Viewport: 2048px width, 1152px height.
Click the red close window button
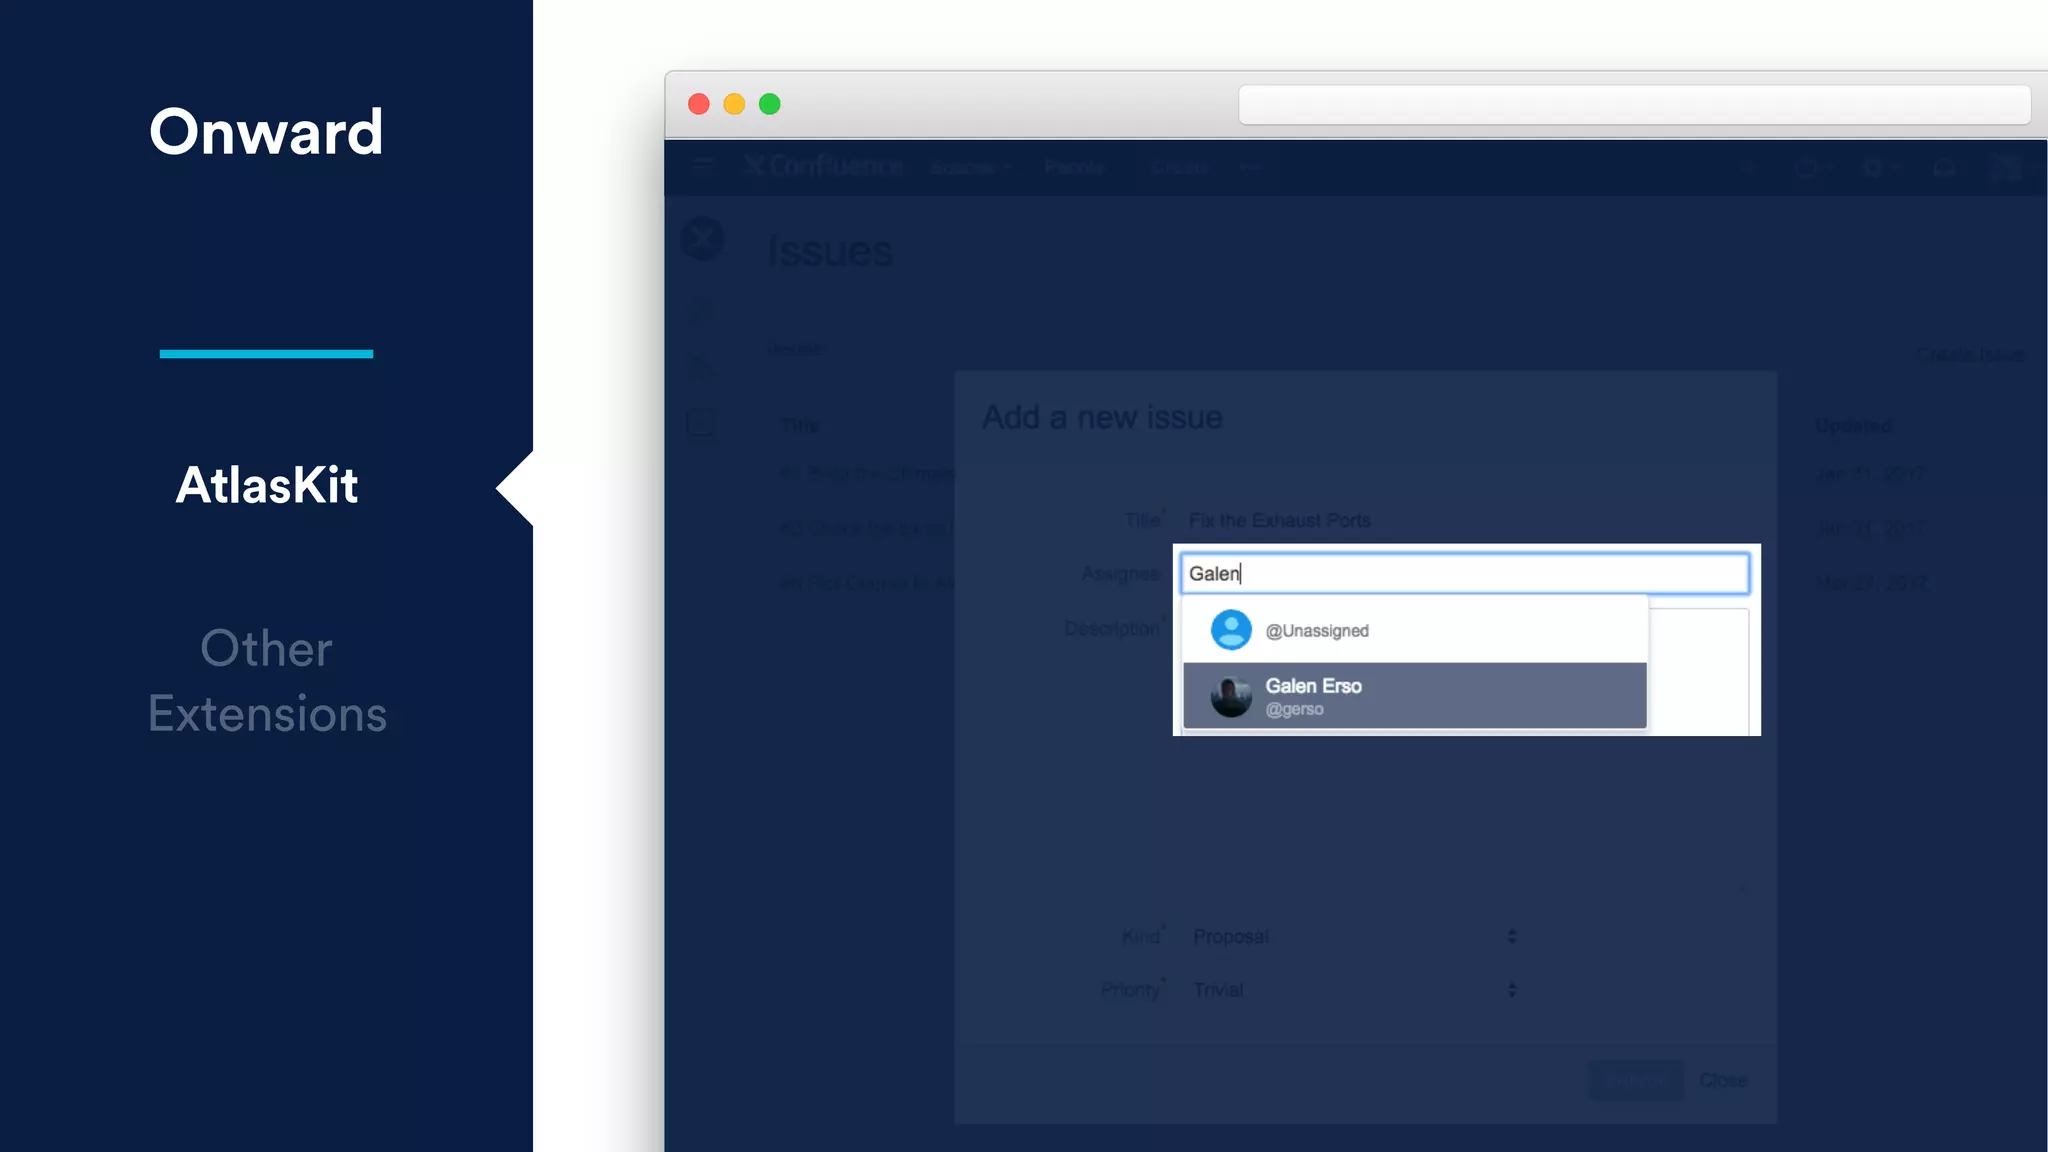(x=699, y=104)
